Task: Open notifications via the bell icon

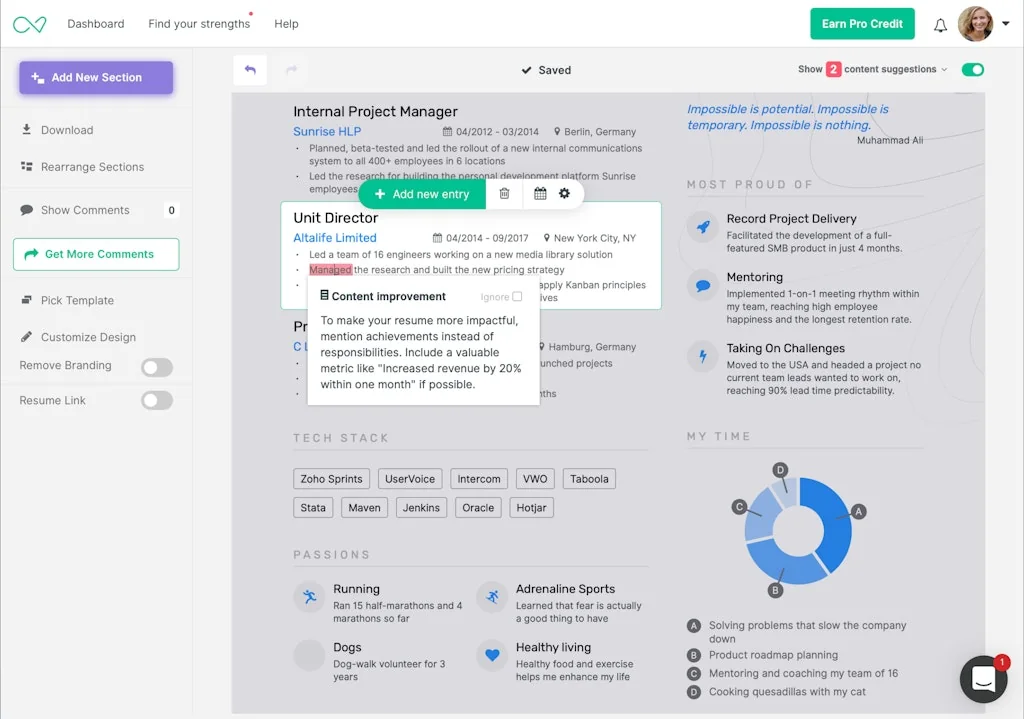Action: click(940, 24)
